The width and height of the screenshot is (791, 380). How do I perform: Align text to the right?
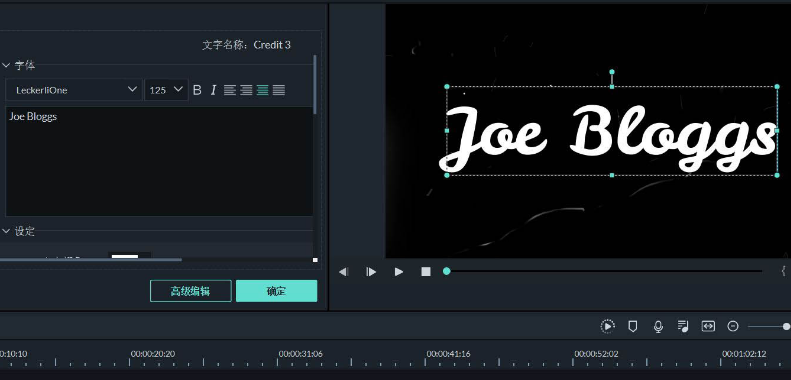[x=246, y=90]
